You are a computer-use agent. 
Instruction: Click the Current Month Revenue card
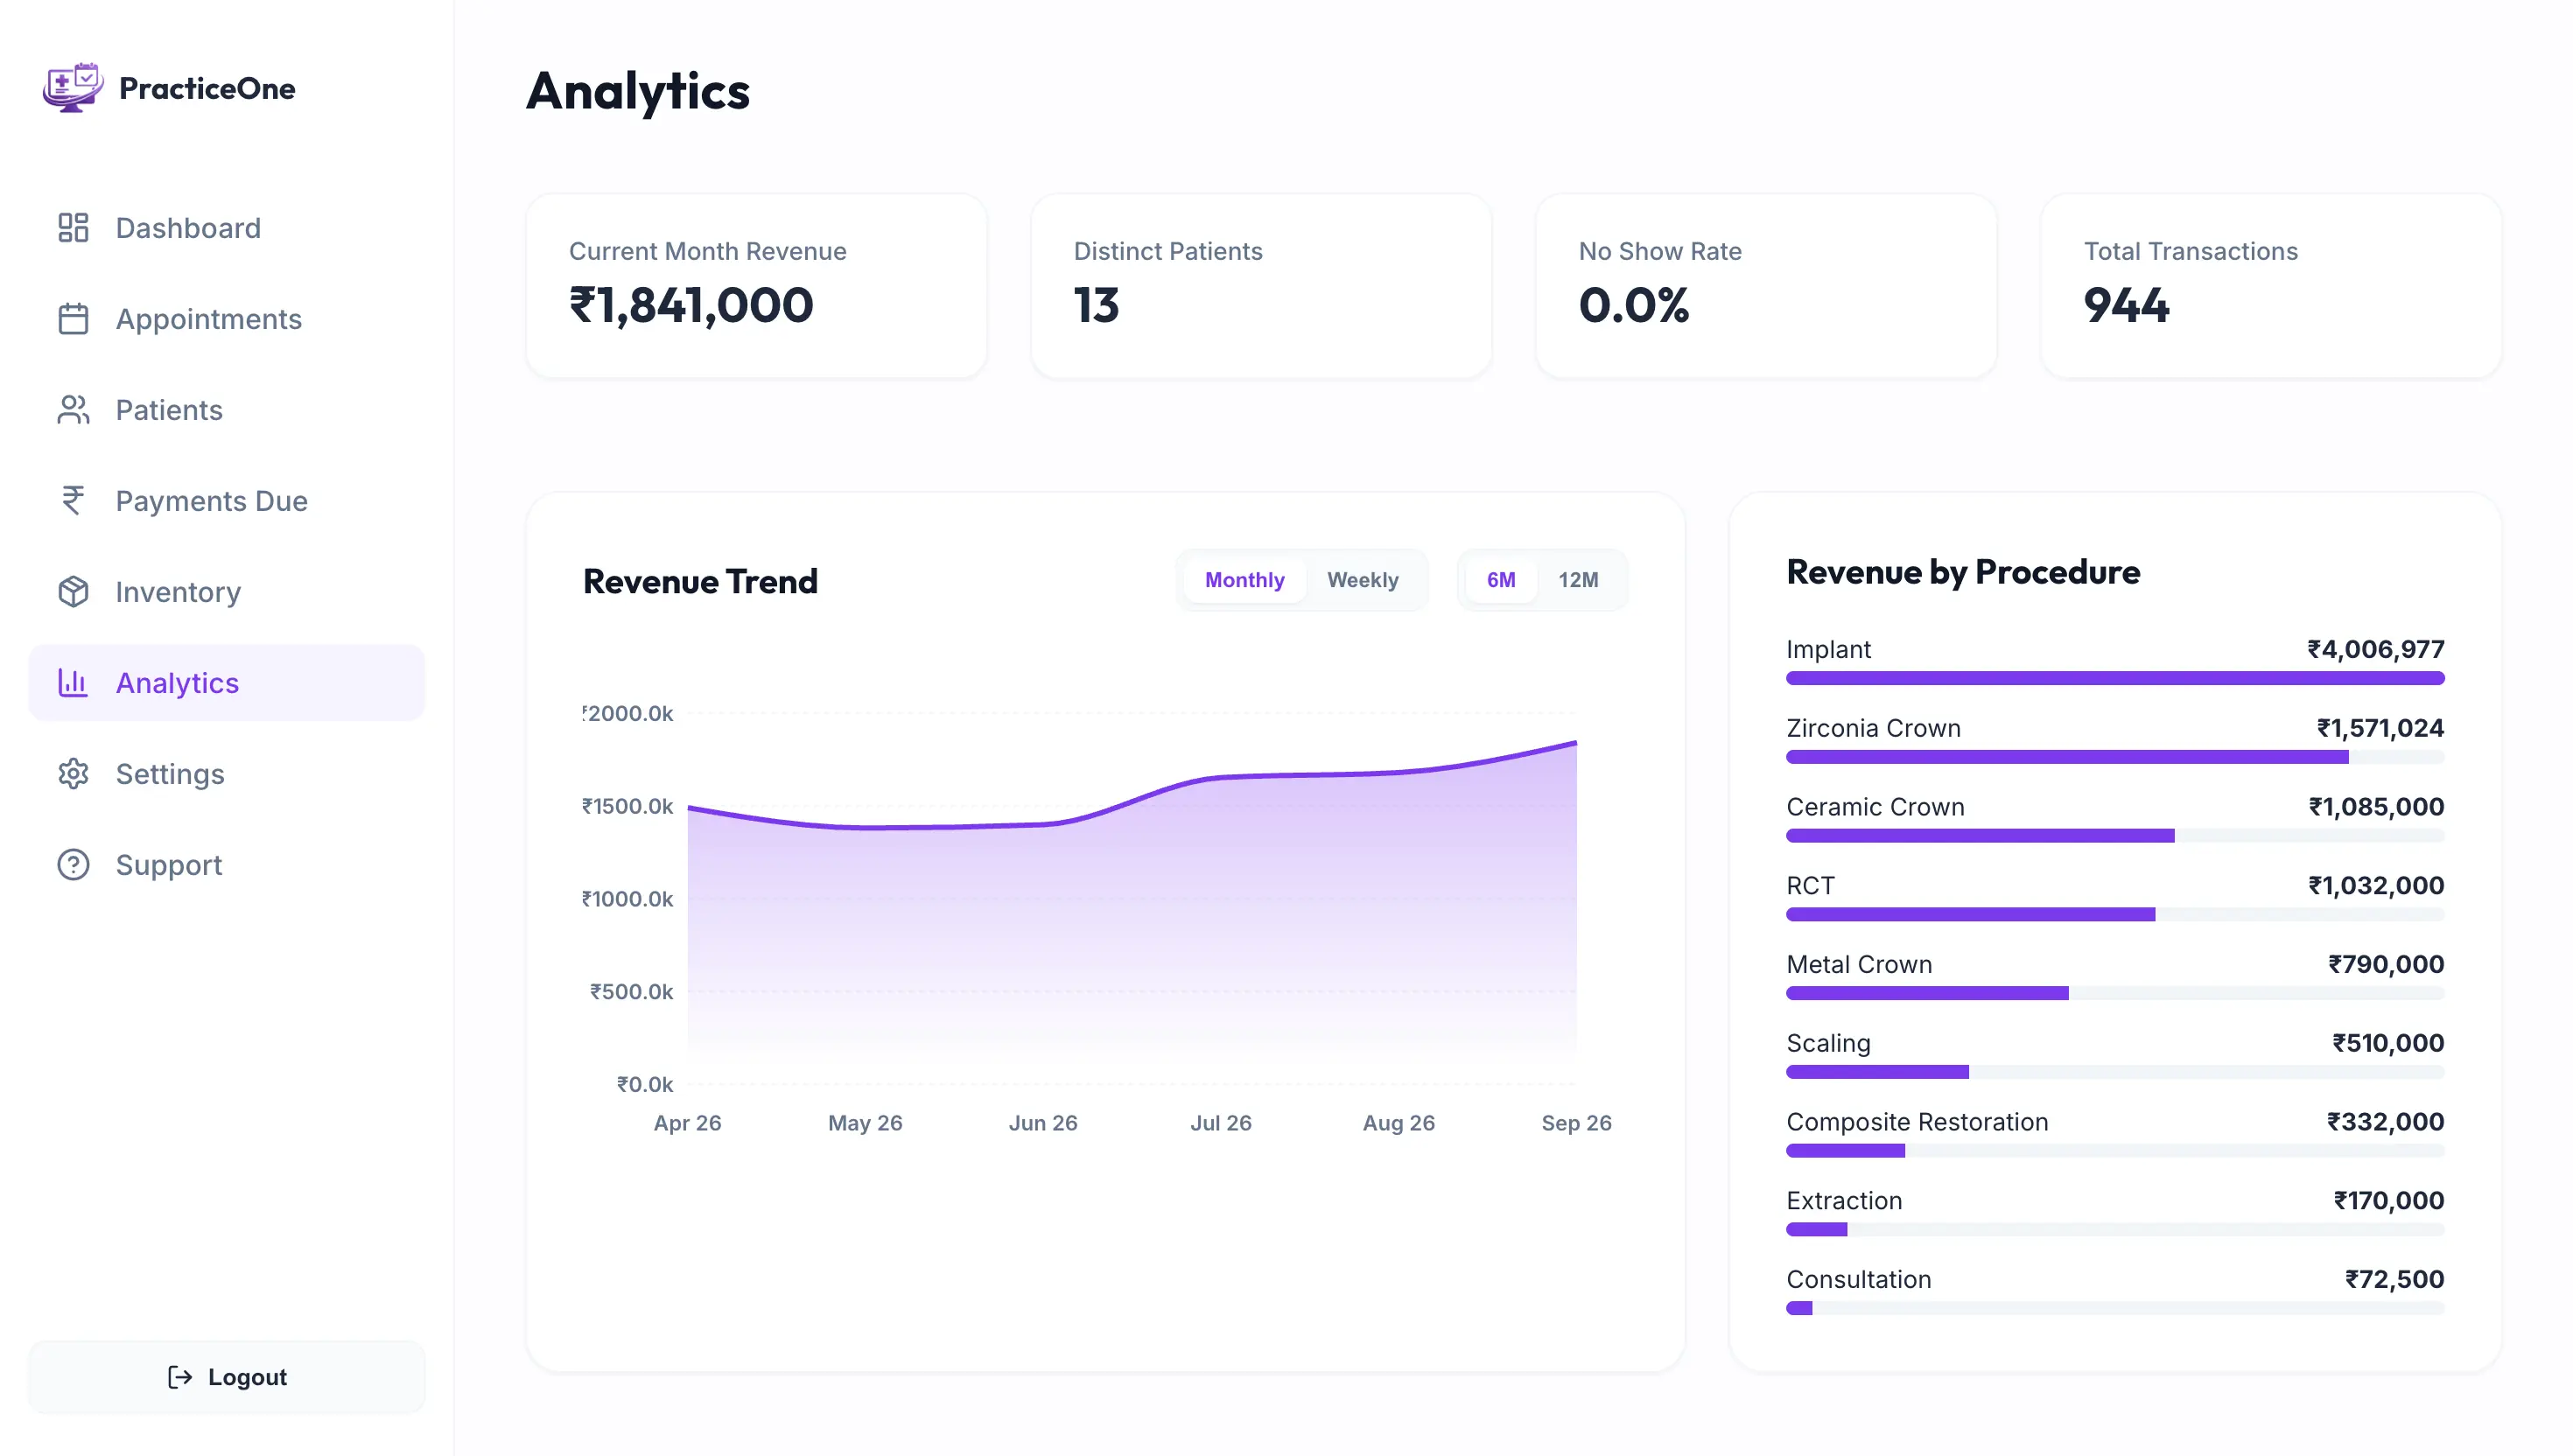click(x=756, y=286)
